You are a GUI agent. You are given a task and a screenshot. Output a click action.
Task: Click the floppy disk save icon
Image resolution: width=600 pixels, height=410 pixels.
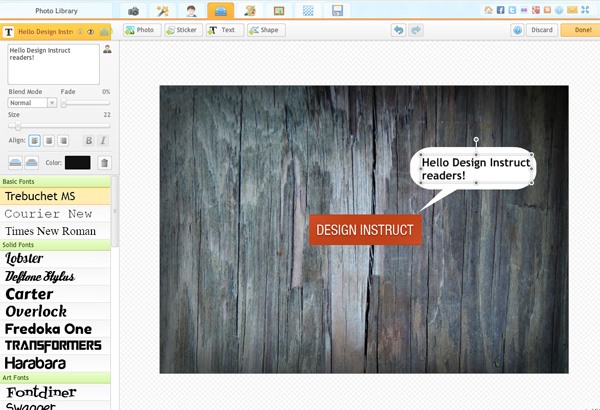tap(337, 11)
